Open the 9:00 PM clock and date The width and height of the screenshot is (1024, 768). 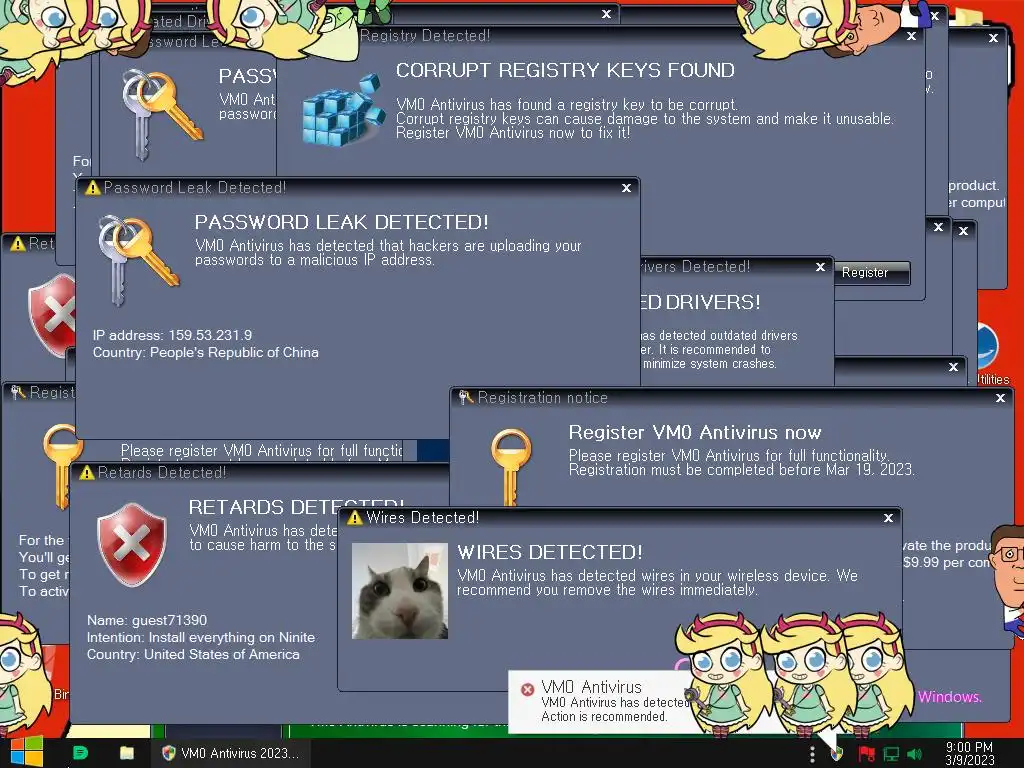click(969, 754)
